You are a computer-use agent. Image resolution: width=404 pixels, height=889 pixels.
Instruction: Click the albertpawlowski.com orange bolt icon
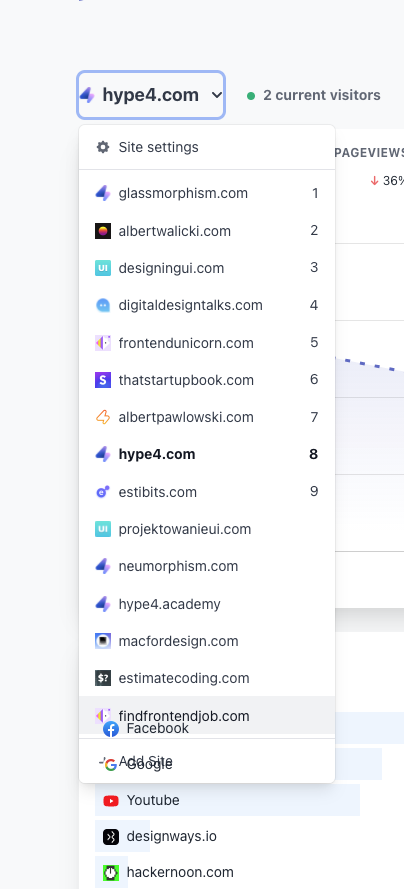(103, 417)
